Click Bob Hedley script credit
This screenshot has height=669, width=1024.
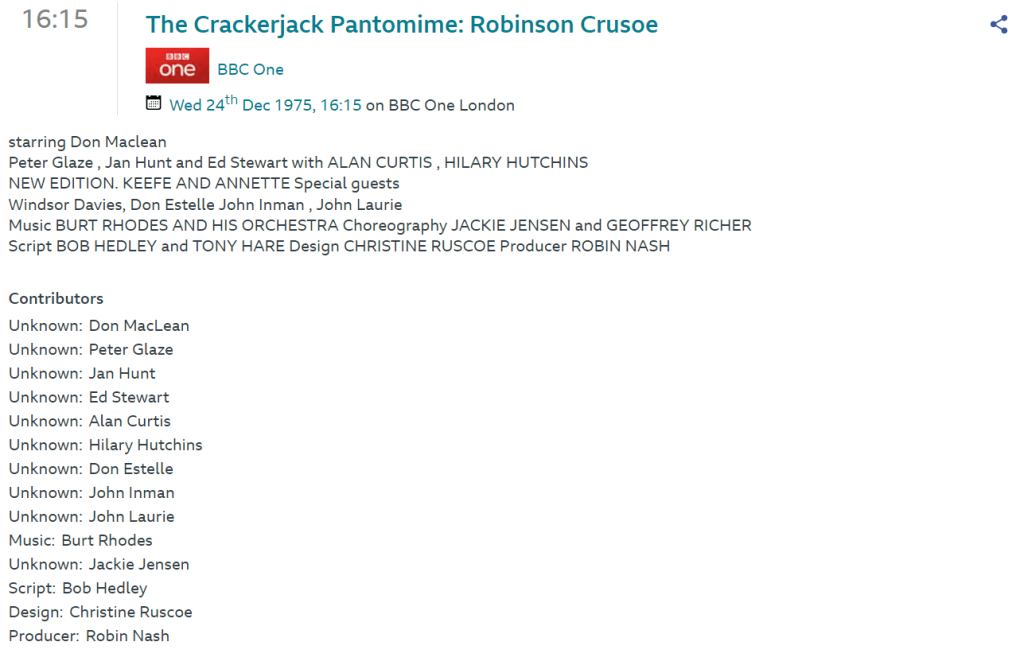pyautogui.click(x=104, y=589)
